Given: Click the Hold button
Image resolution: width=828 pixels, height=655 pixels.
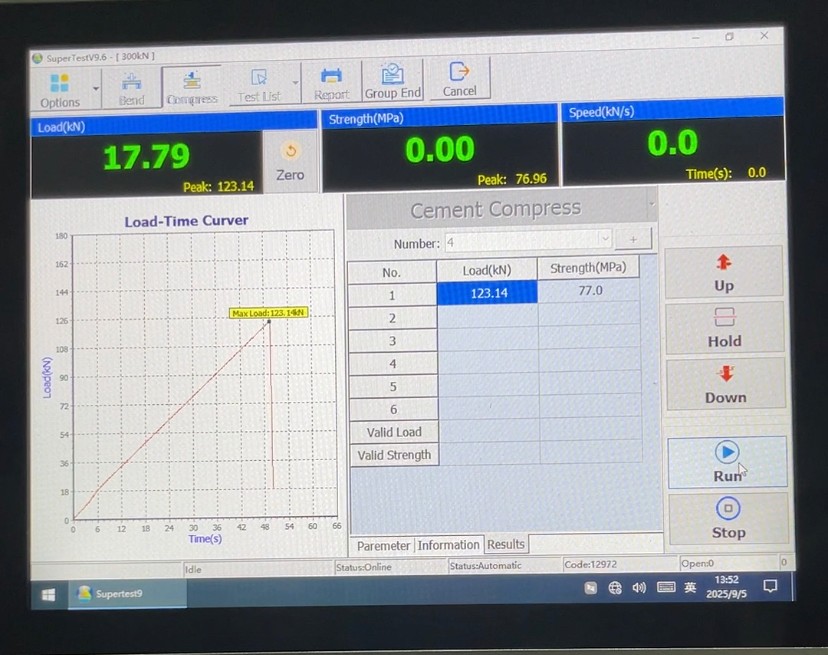Looking at the screenshot, I should 724,328.
